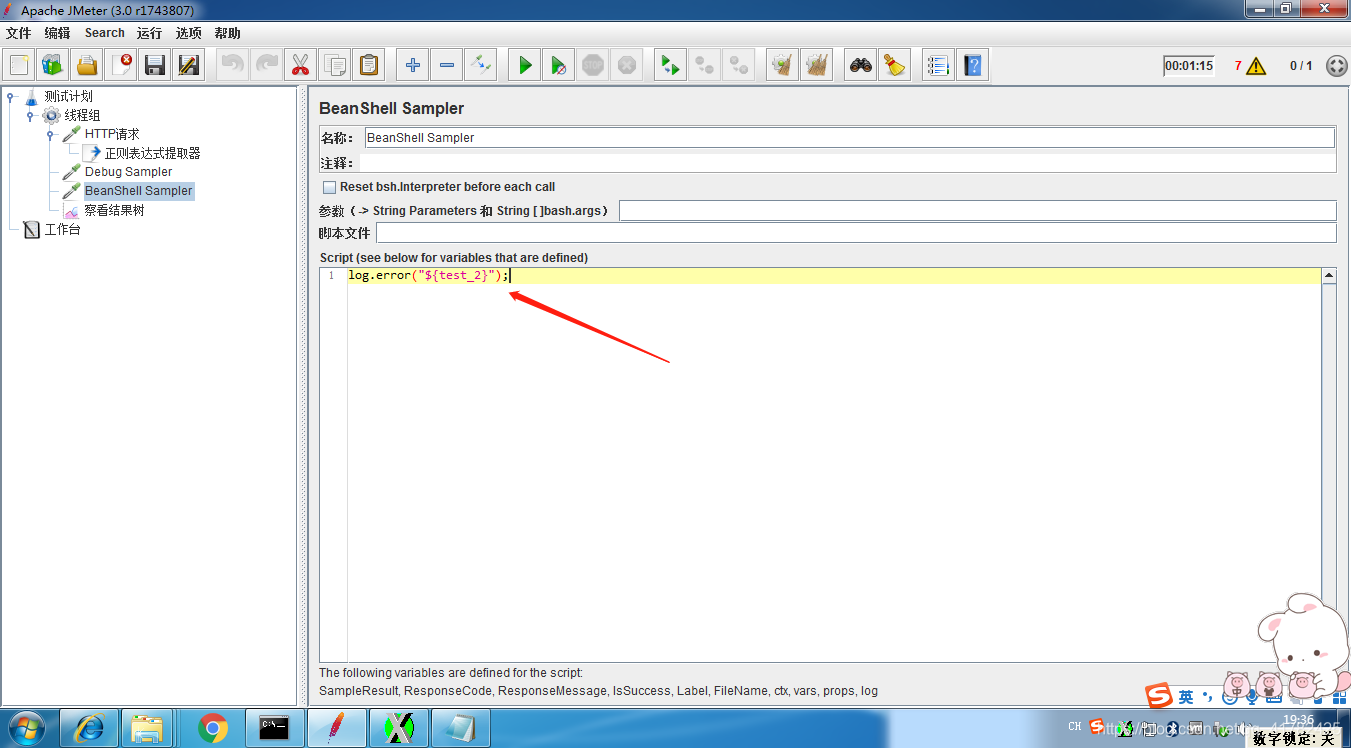The height and width of the screenshot is (748, 1351).
Task: Select the 线程组 node
Action: 82,115
